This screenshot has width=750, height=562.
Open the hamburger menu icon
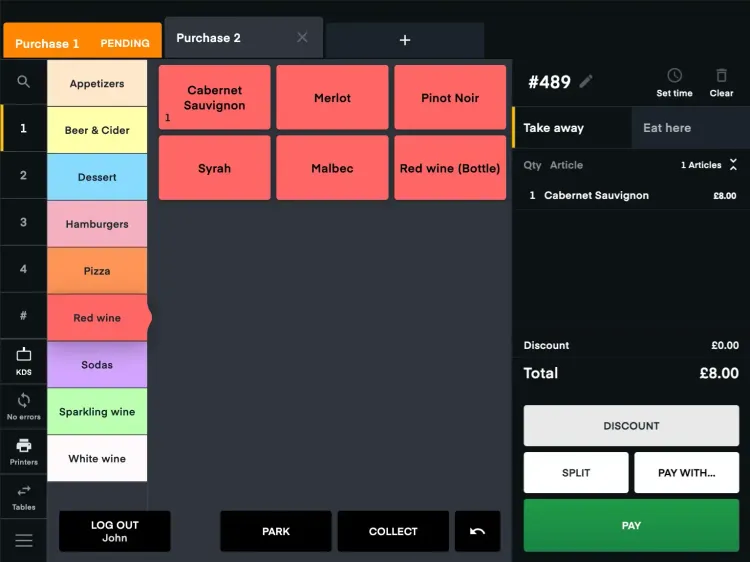tap(23, 540)
